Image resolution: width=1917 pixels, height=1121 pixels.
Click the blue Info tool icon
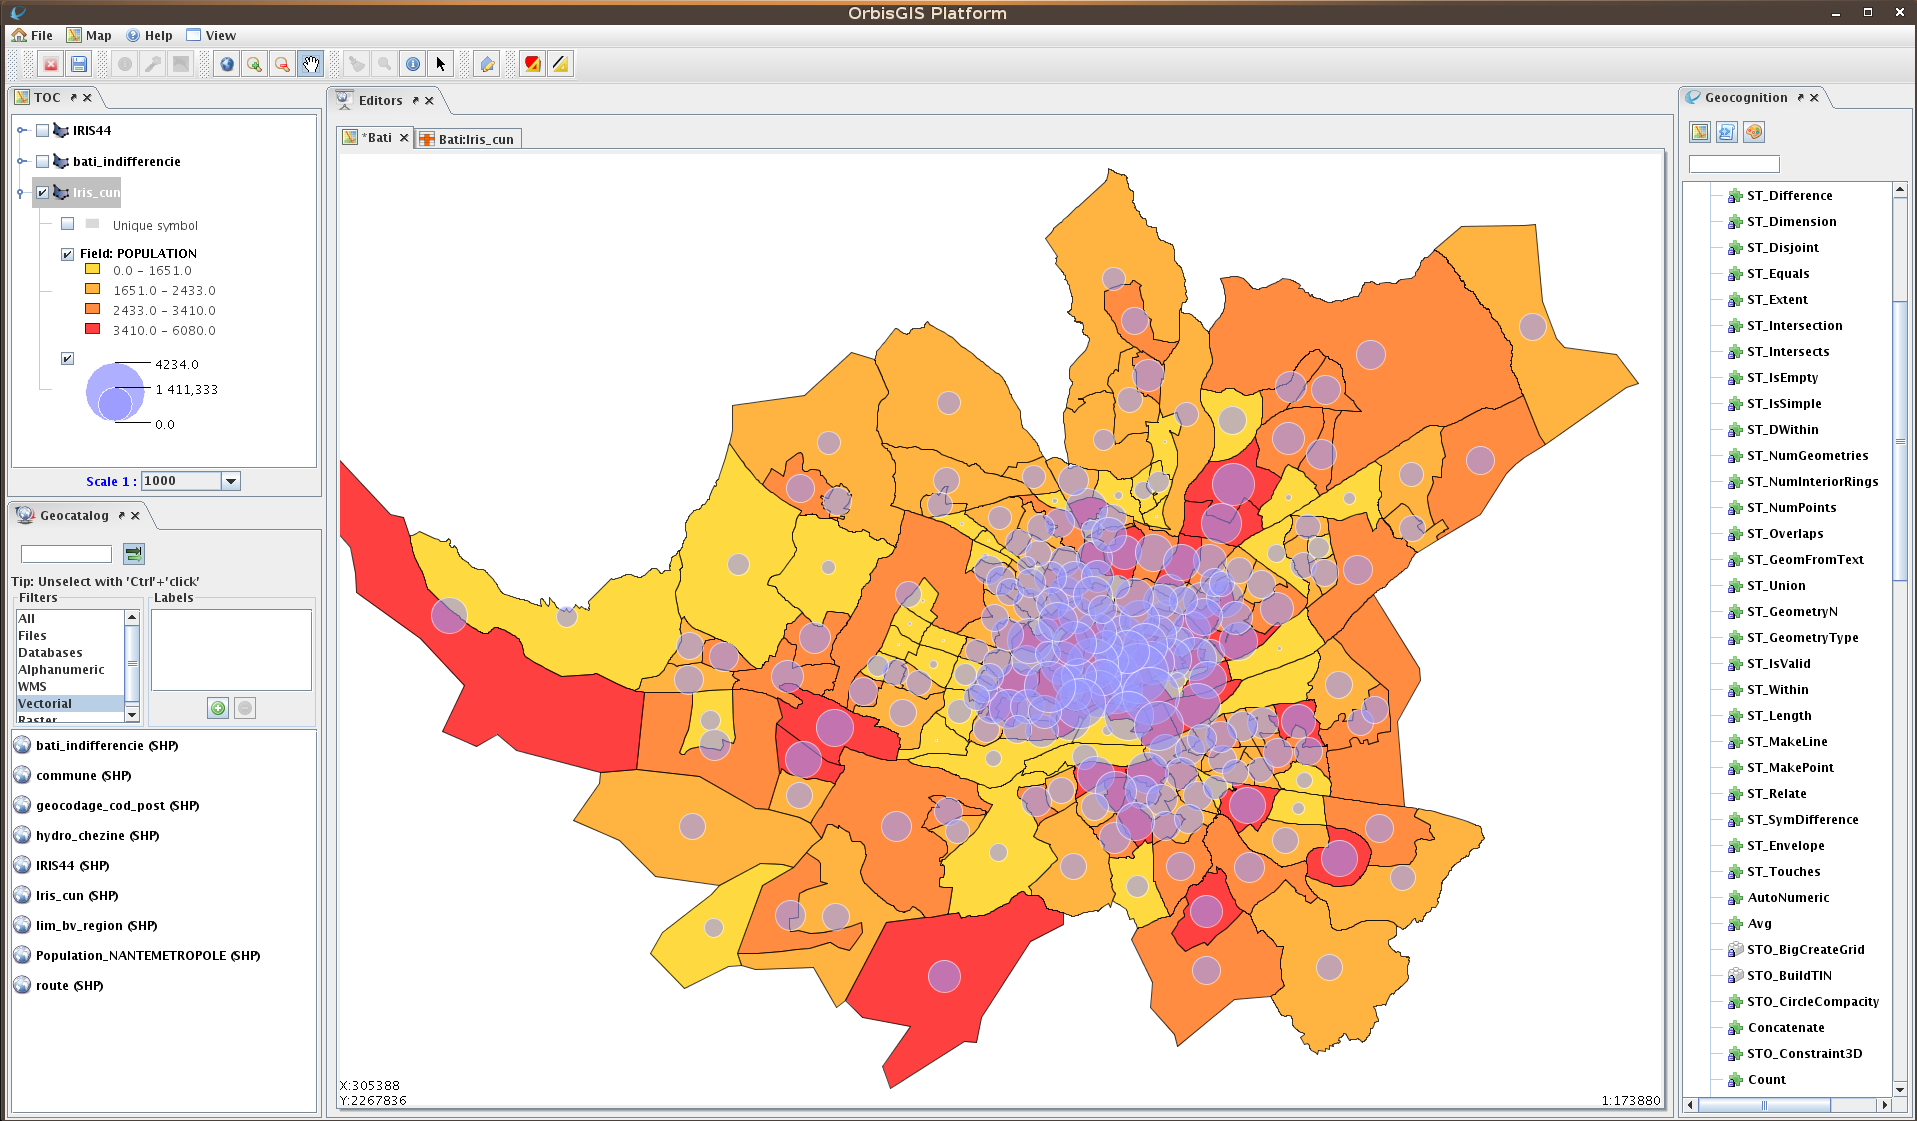tap(413, 64)
